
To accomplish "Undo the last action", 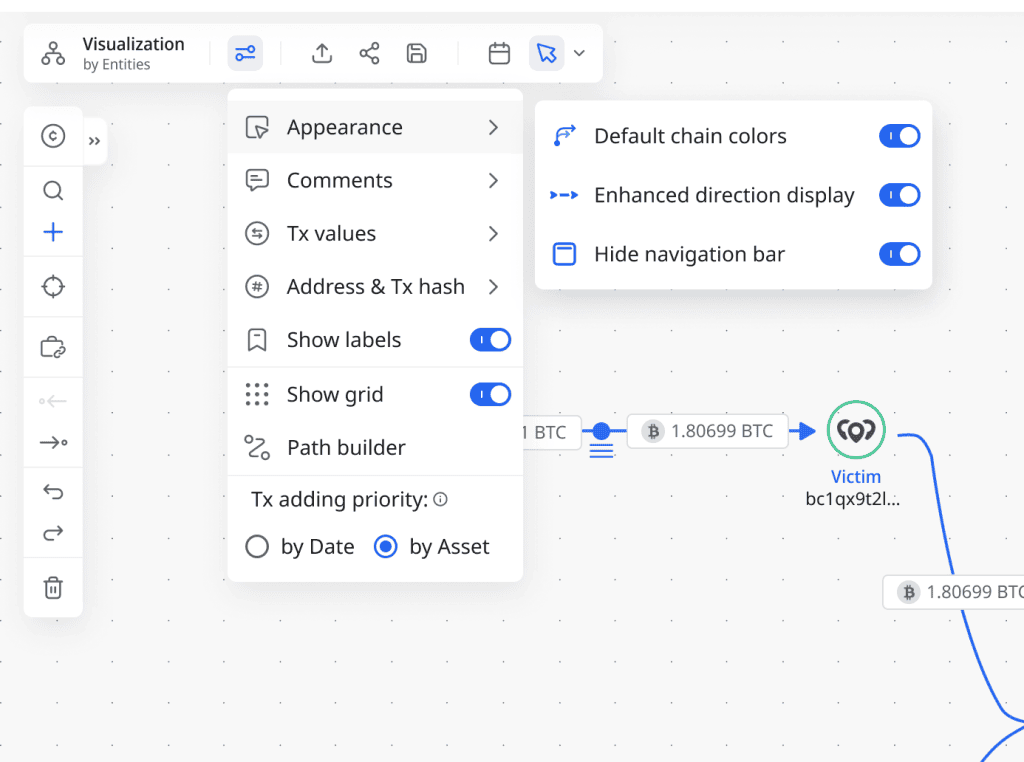I will [53, 491].
